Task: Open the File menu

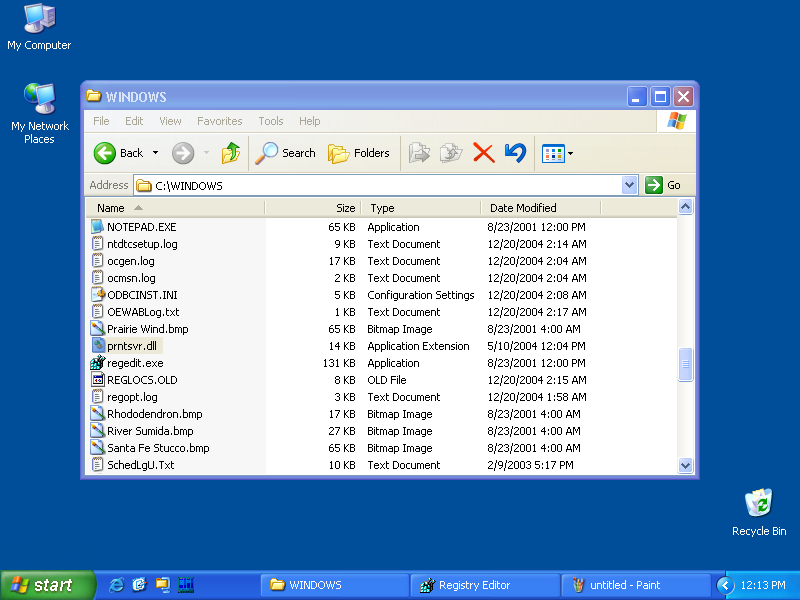Action: coord(101,121)
